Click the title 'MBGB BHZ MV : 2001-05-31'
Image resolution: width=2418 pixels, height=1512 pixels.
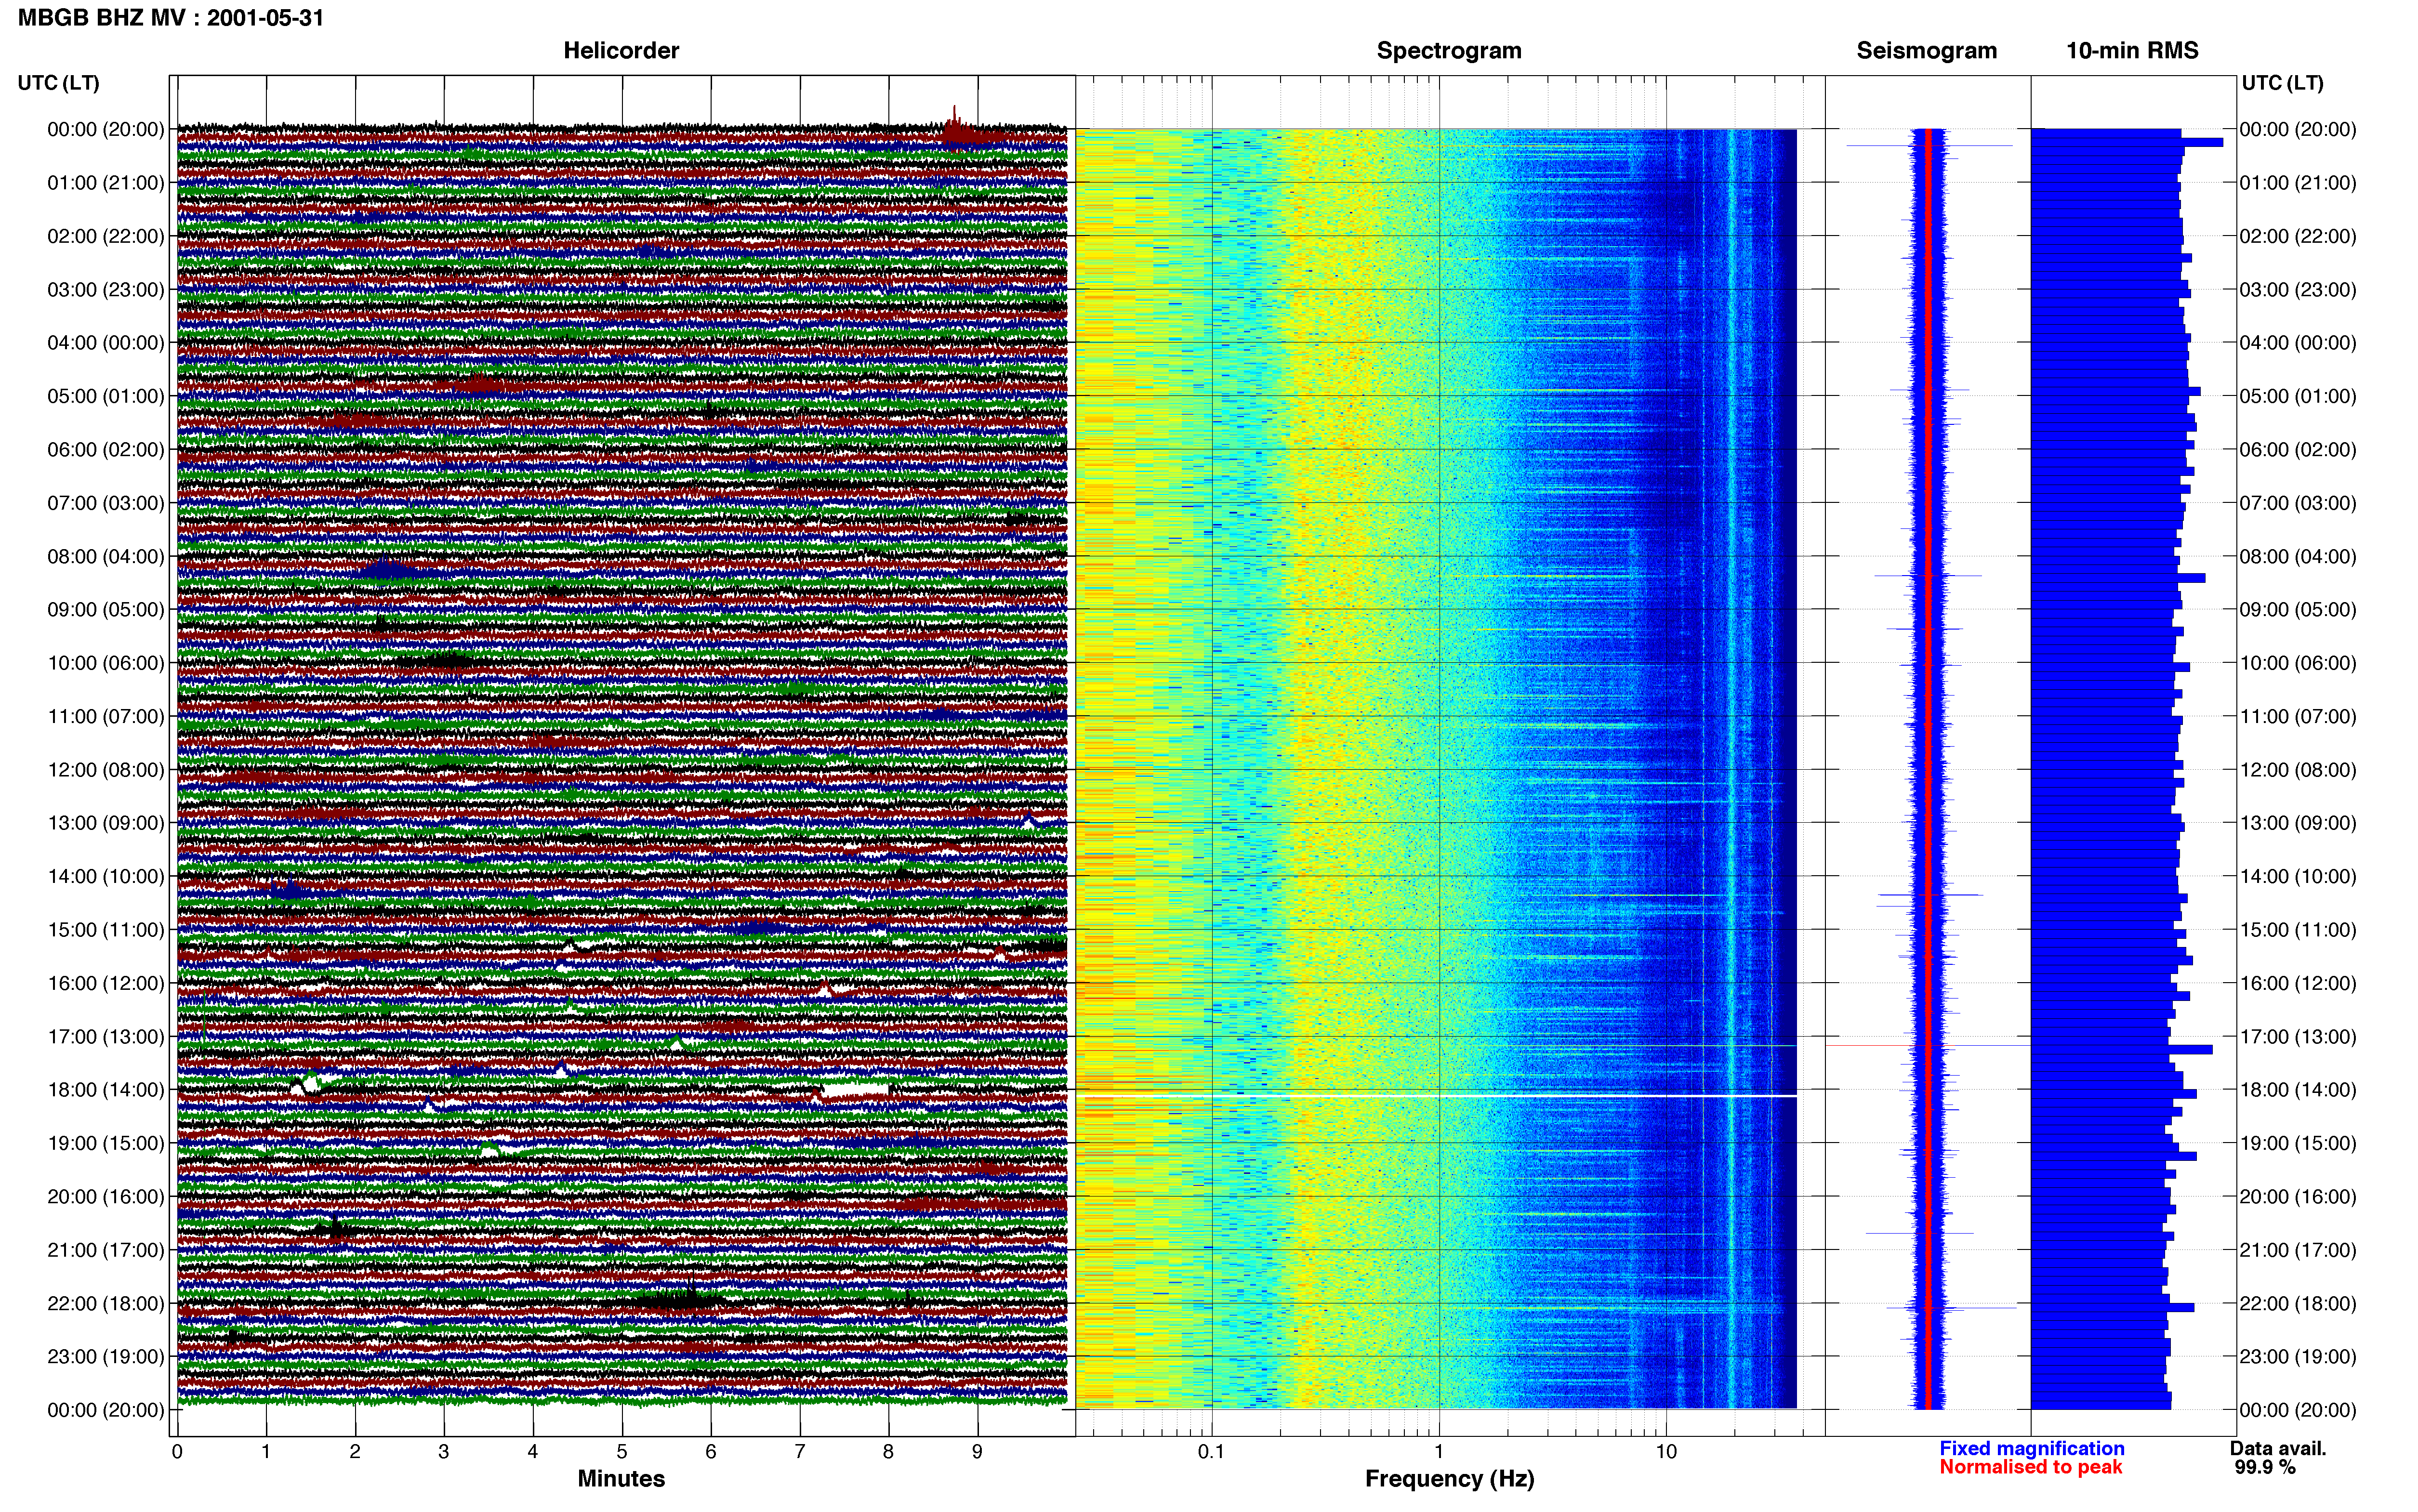[171, 18]
